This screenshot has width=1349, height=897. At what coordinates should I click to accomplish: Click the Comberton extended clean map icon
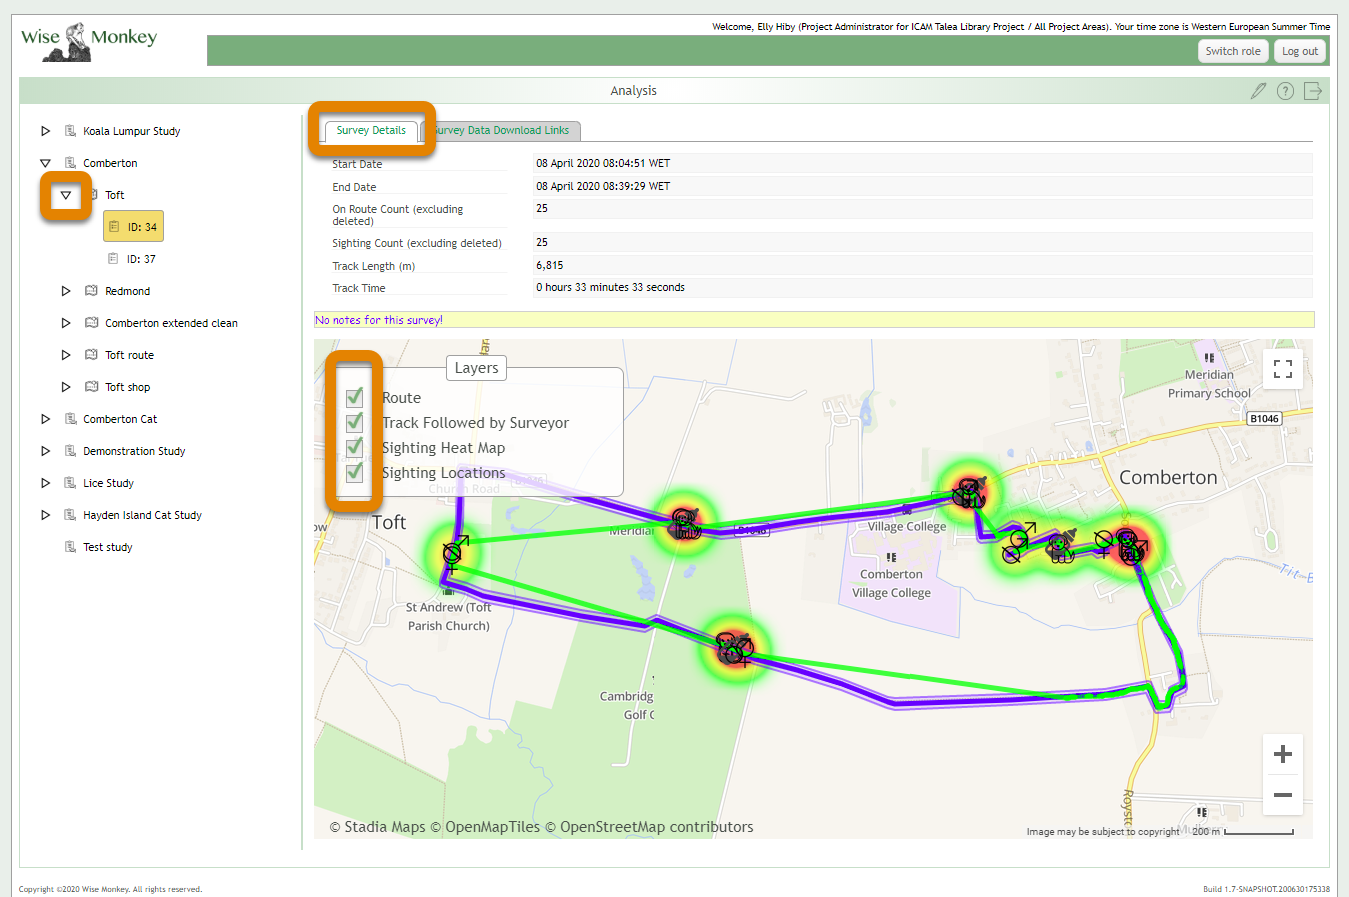(x=92, y=323)
